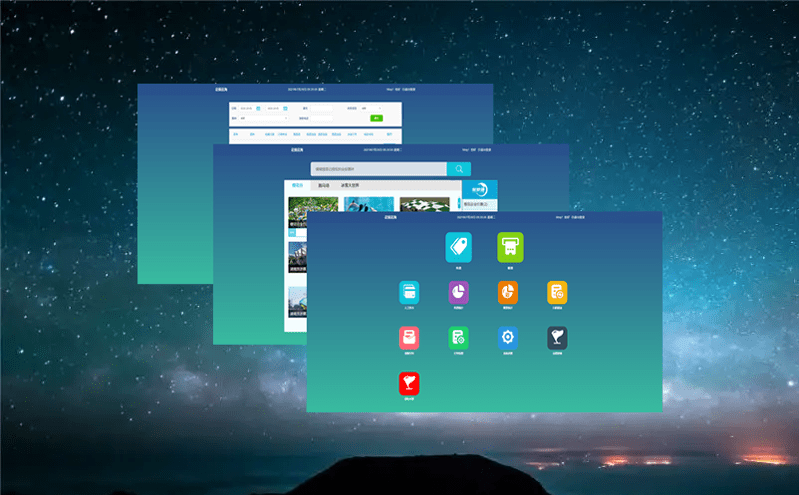The image size is (799, 495).
Task: Open the start date calendar picker
Action: [x=258, y=108]
